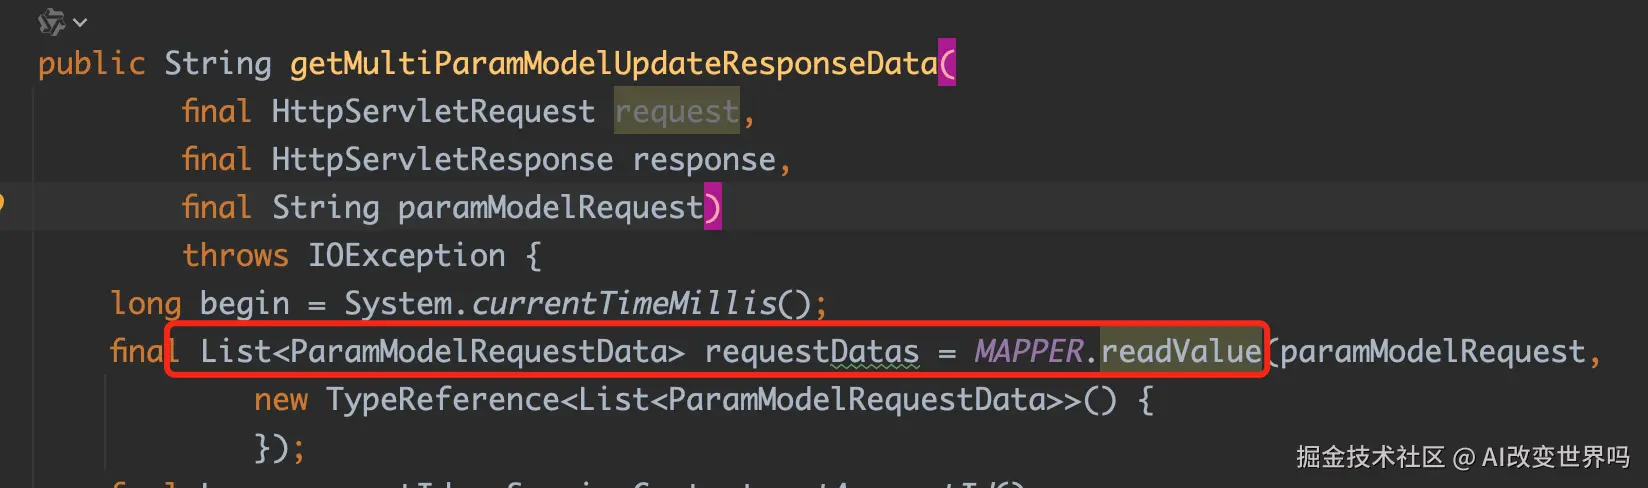Click the highlighted opening parenthesis after the method name

[947, 63]
